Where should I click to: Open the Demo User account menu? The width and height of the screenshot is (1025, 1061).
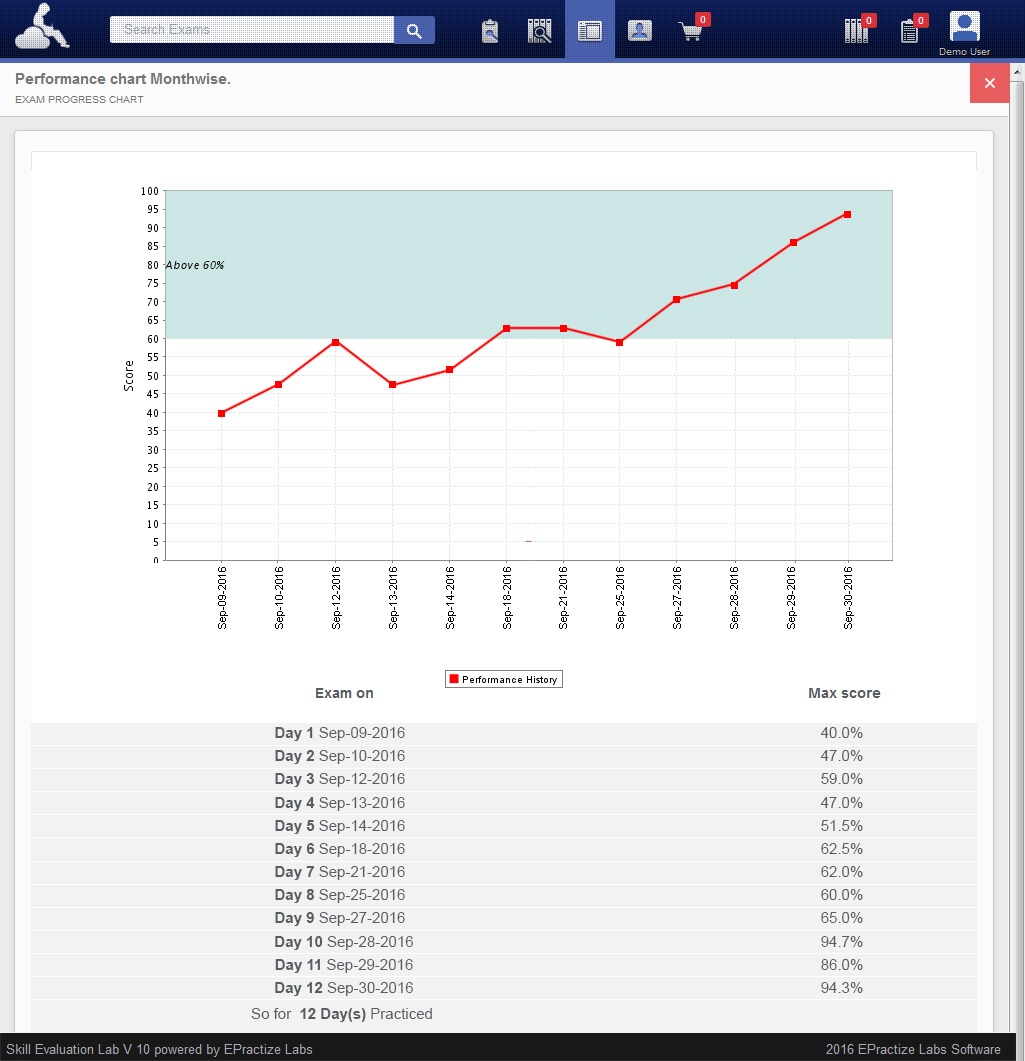pos(964,32)
